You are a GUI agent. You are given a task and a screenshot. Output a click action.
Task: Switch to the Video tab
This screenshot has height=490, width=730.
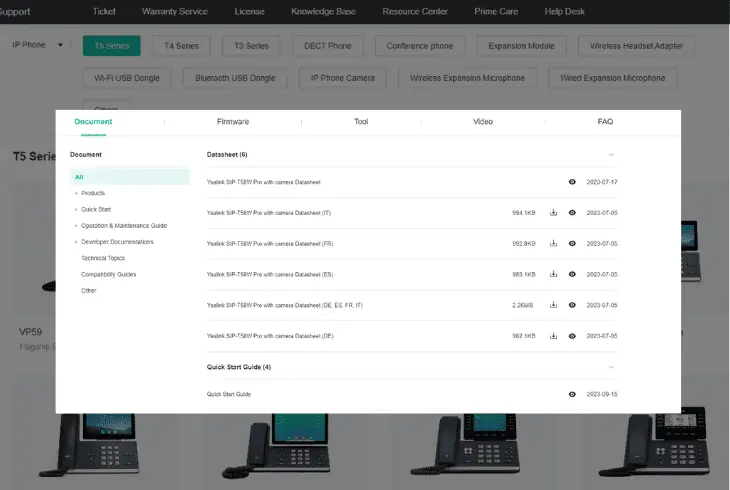pos(483,122)
